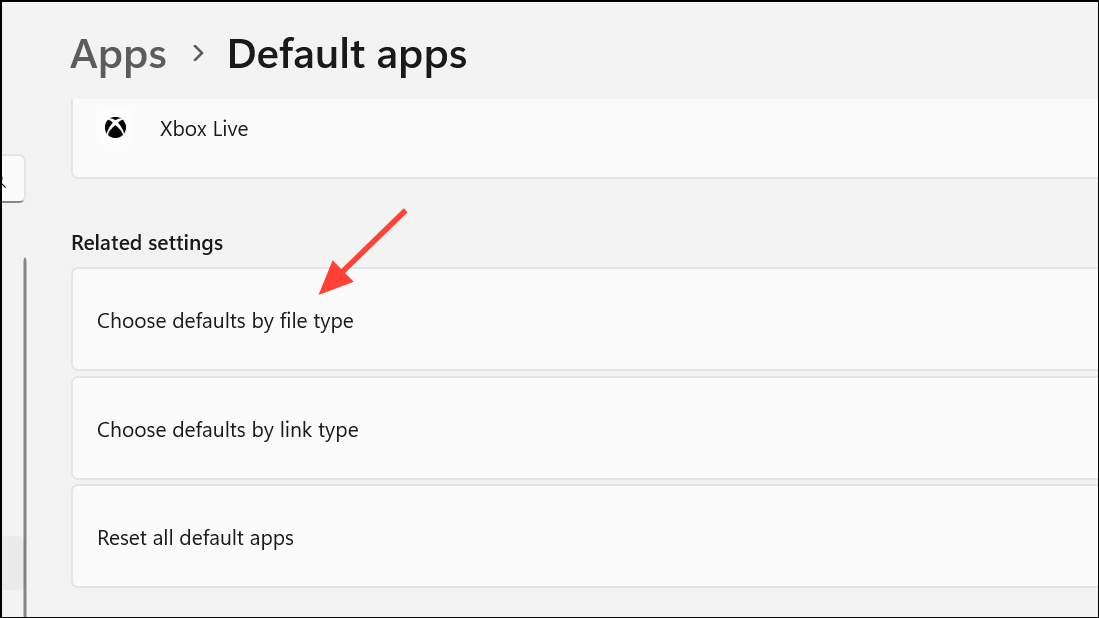Select Reset all default apps

pyautogui.click(x=195, y=538)
